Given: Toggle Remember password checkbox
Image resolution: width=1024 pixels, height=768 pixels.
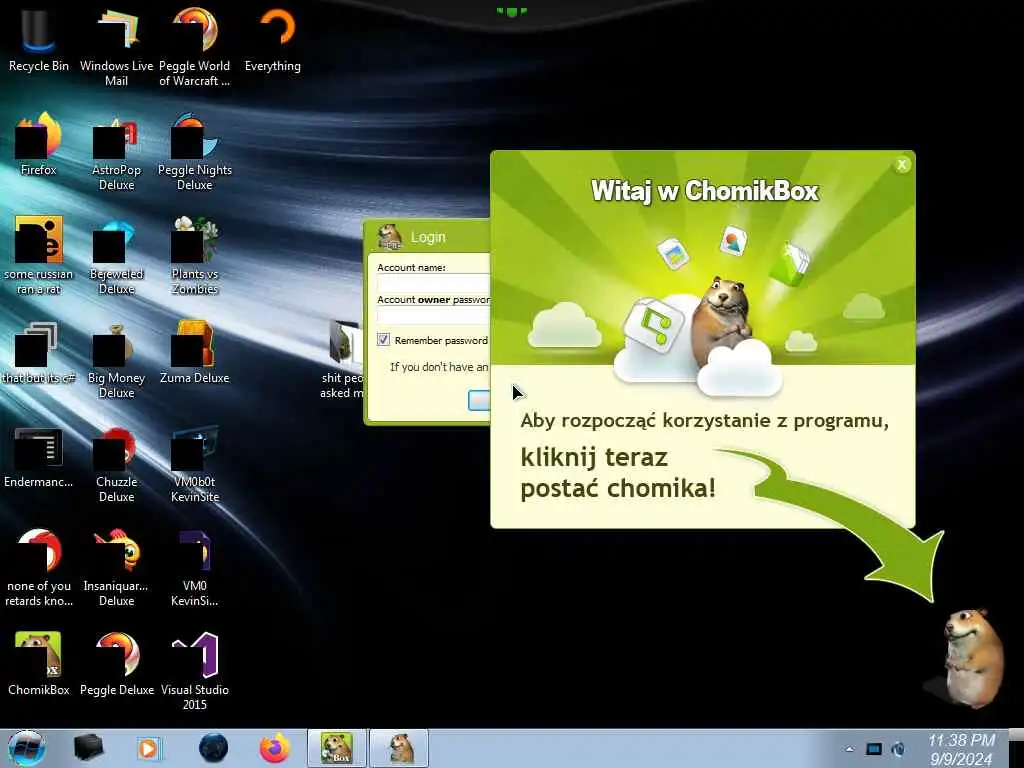Looking at the screenshot, I should tap(383, 340).
